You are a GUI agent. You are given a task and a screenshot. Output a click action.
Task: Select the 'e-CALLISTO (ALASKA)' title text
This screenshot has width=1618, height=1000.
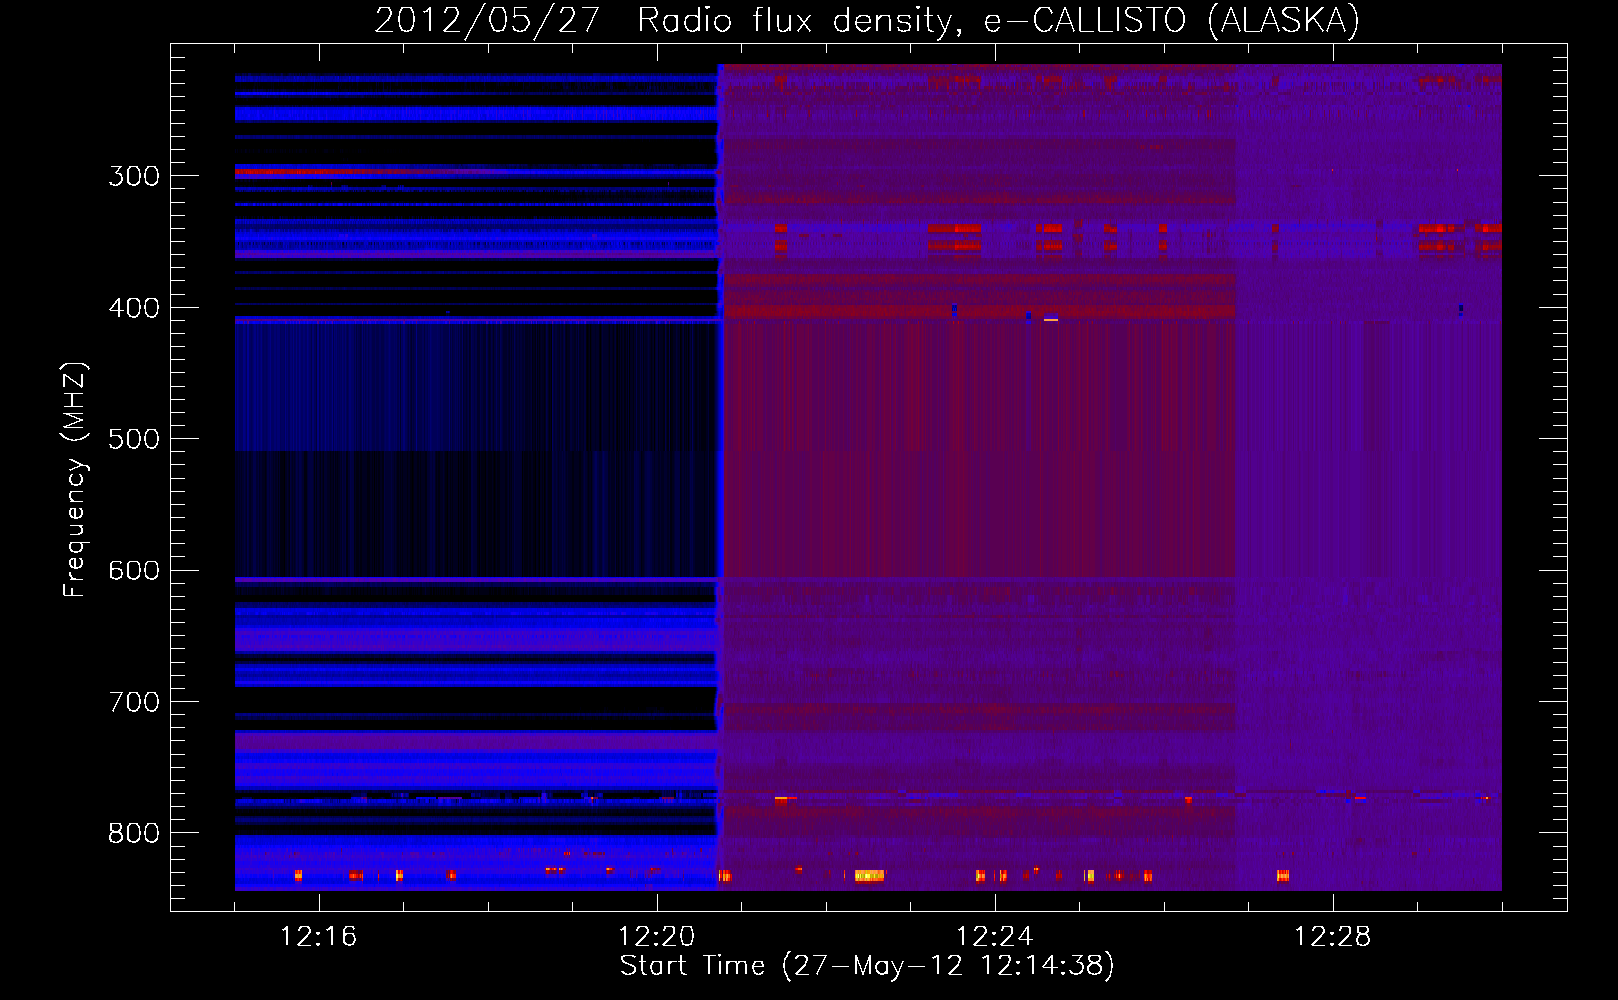[1172, 20]
